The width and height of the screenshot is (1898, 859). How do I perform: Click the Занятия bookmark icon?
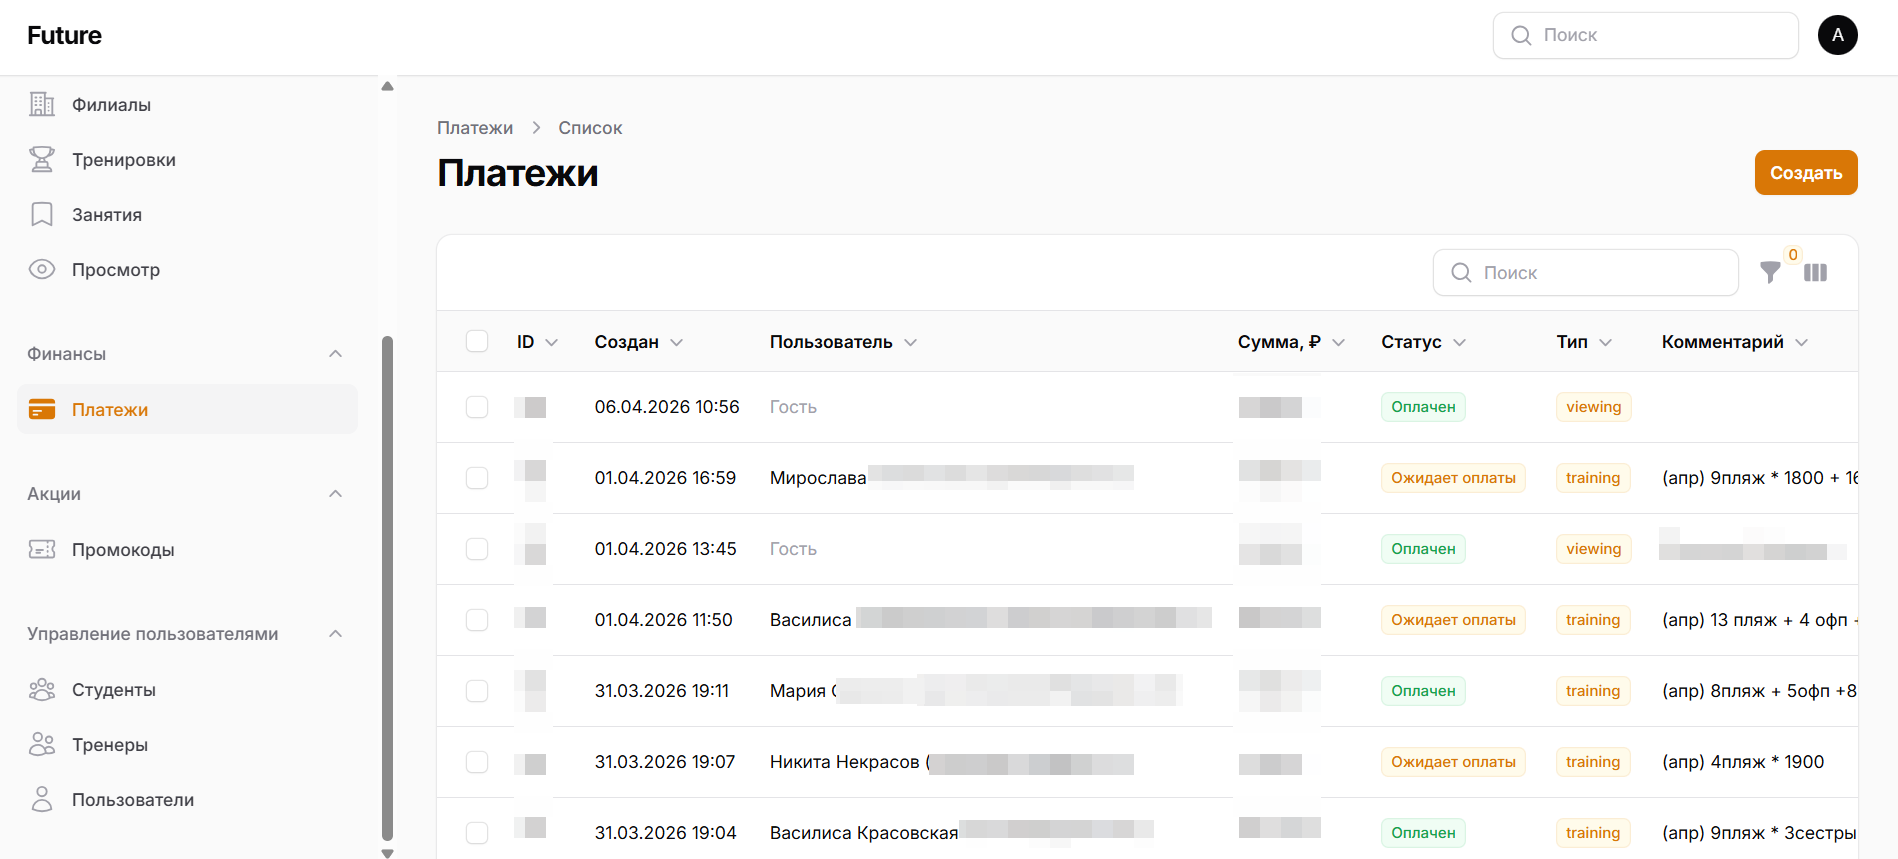(42, 215)
